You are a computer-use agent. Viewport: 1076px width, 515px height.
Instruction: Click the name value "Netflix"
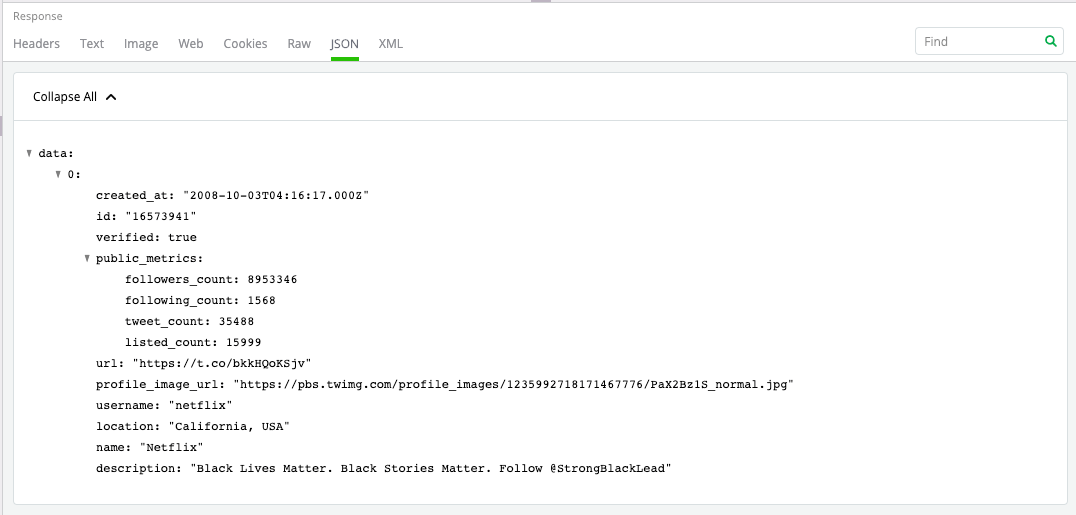coord(172,447)
